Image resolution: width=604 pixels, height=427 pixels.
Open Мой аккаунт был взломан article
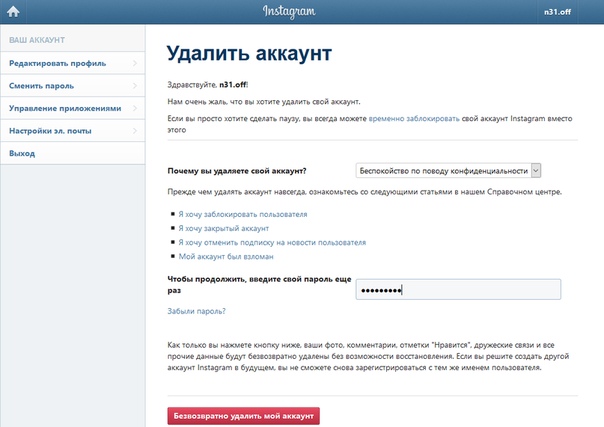pos(226,256)
